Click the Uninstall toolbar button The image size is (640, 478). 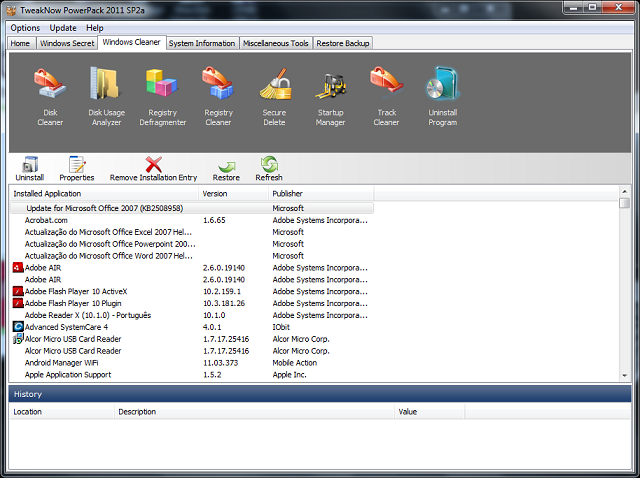[29, 169]
